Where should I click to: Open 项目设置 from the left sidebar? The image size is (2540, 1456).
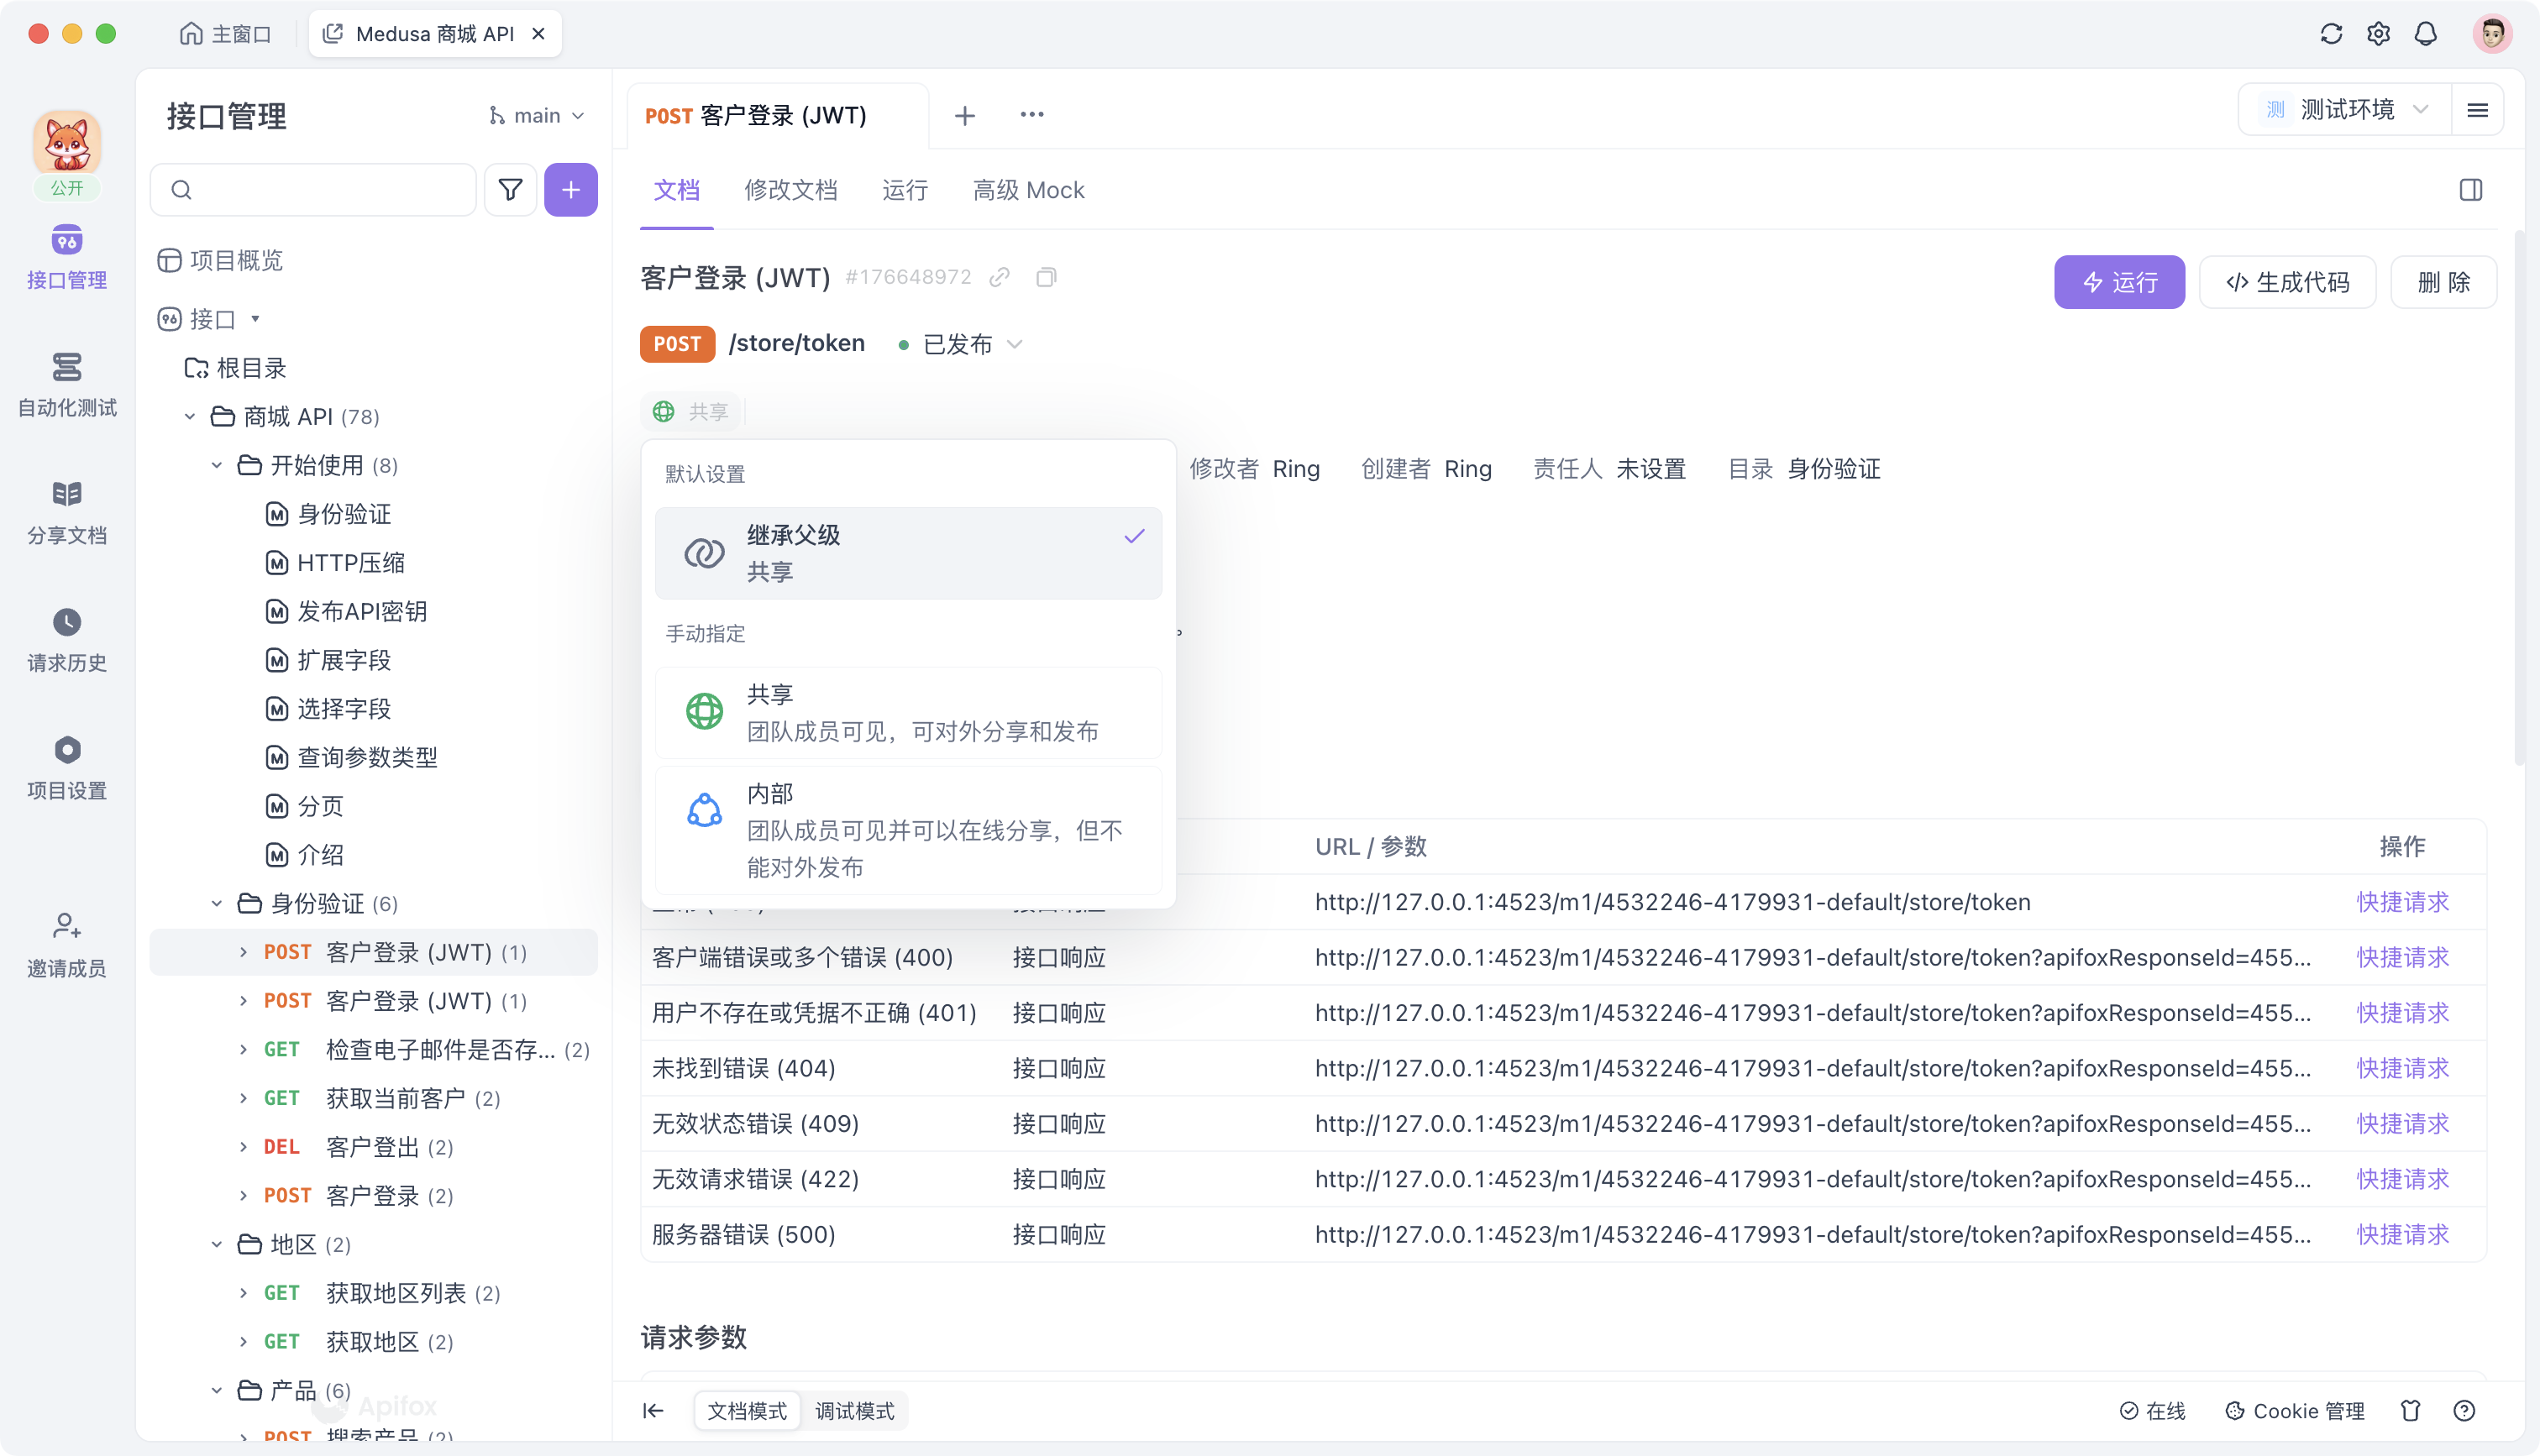point(66,765)
